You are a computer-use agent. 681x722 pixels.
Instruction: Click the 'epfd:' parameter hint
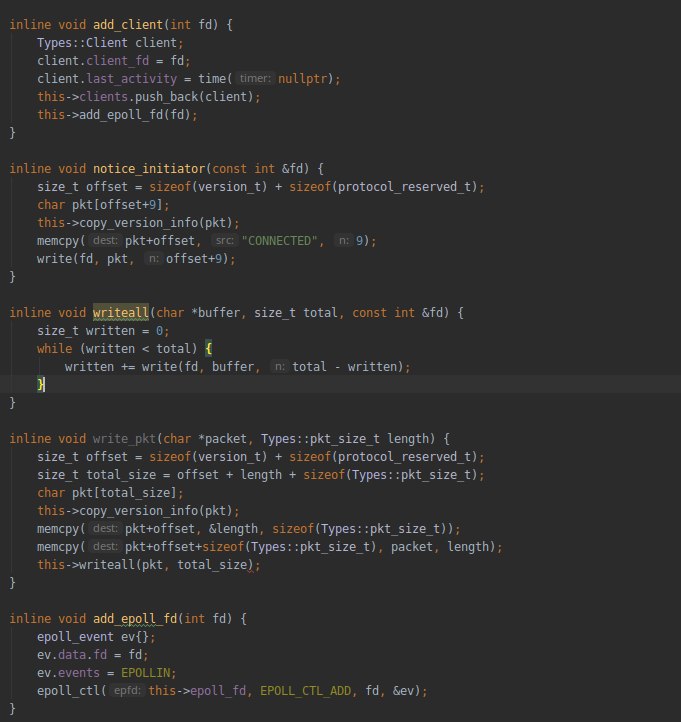click(128, 690)
